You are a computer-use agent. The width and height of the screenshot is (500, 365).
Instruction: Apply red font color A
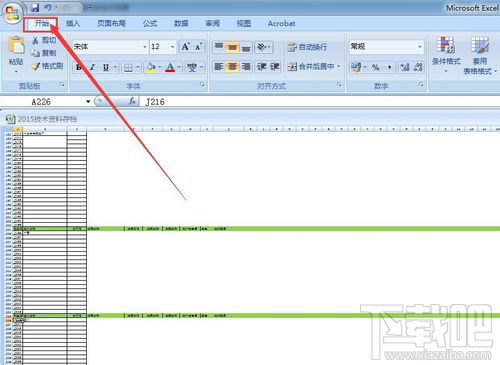tap(170, 67)
